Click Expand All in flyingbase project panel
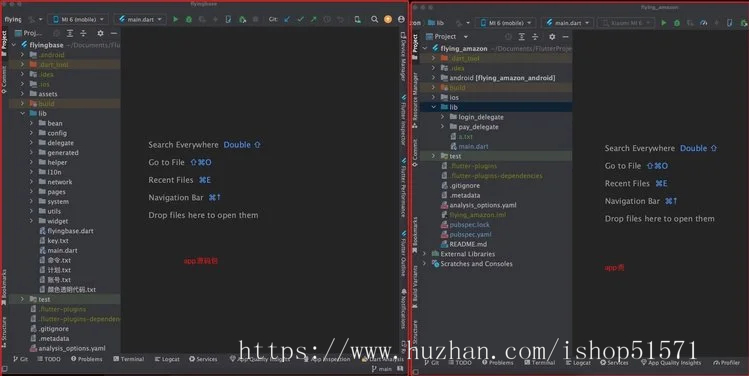Screen dimensions: 749x376 (70, 33)
